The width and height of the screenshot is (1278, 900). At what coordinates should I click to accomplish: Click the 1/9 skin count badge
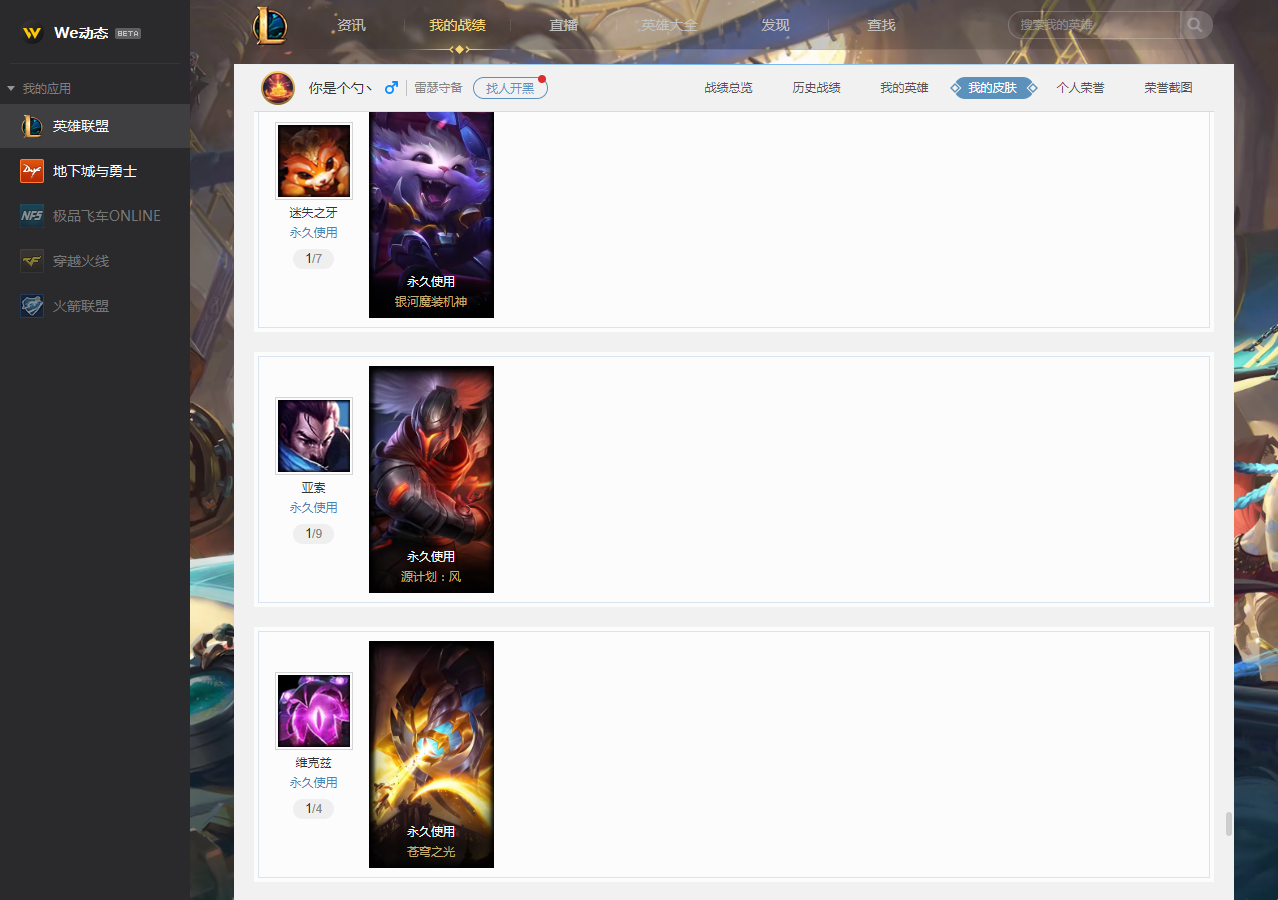314,534
